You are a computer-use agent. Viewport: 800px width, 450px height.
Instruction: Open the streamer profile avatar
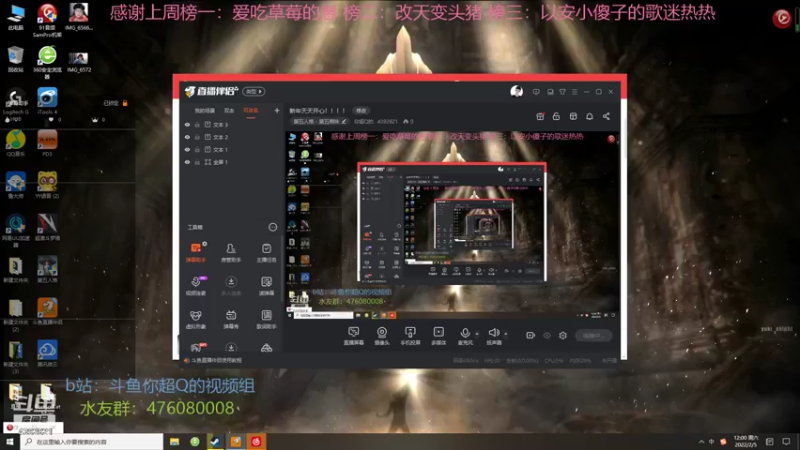click(516, 91)
